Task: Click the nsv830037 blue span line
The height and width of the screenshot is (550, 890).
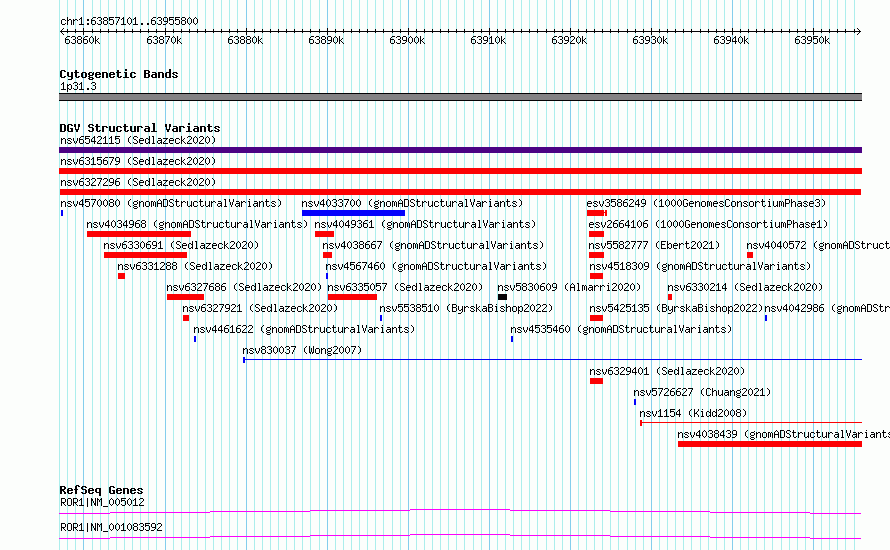Action: [x=552, y=360]
